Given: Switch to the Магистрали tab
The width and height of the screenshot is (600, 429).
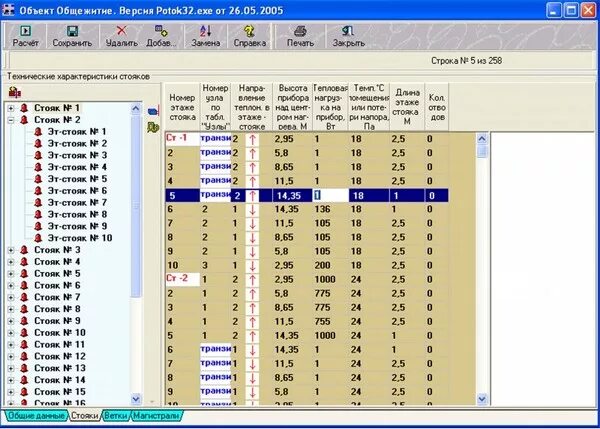Looking at the screenshot, I should tap(157, 416).
